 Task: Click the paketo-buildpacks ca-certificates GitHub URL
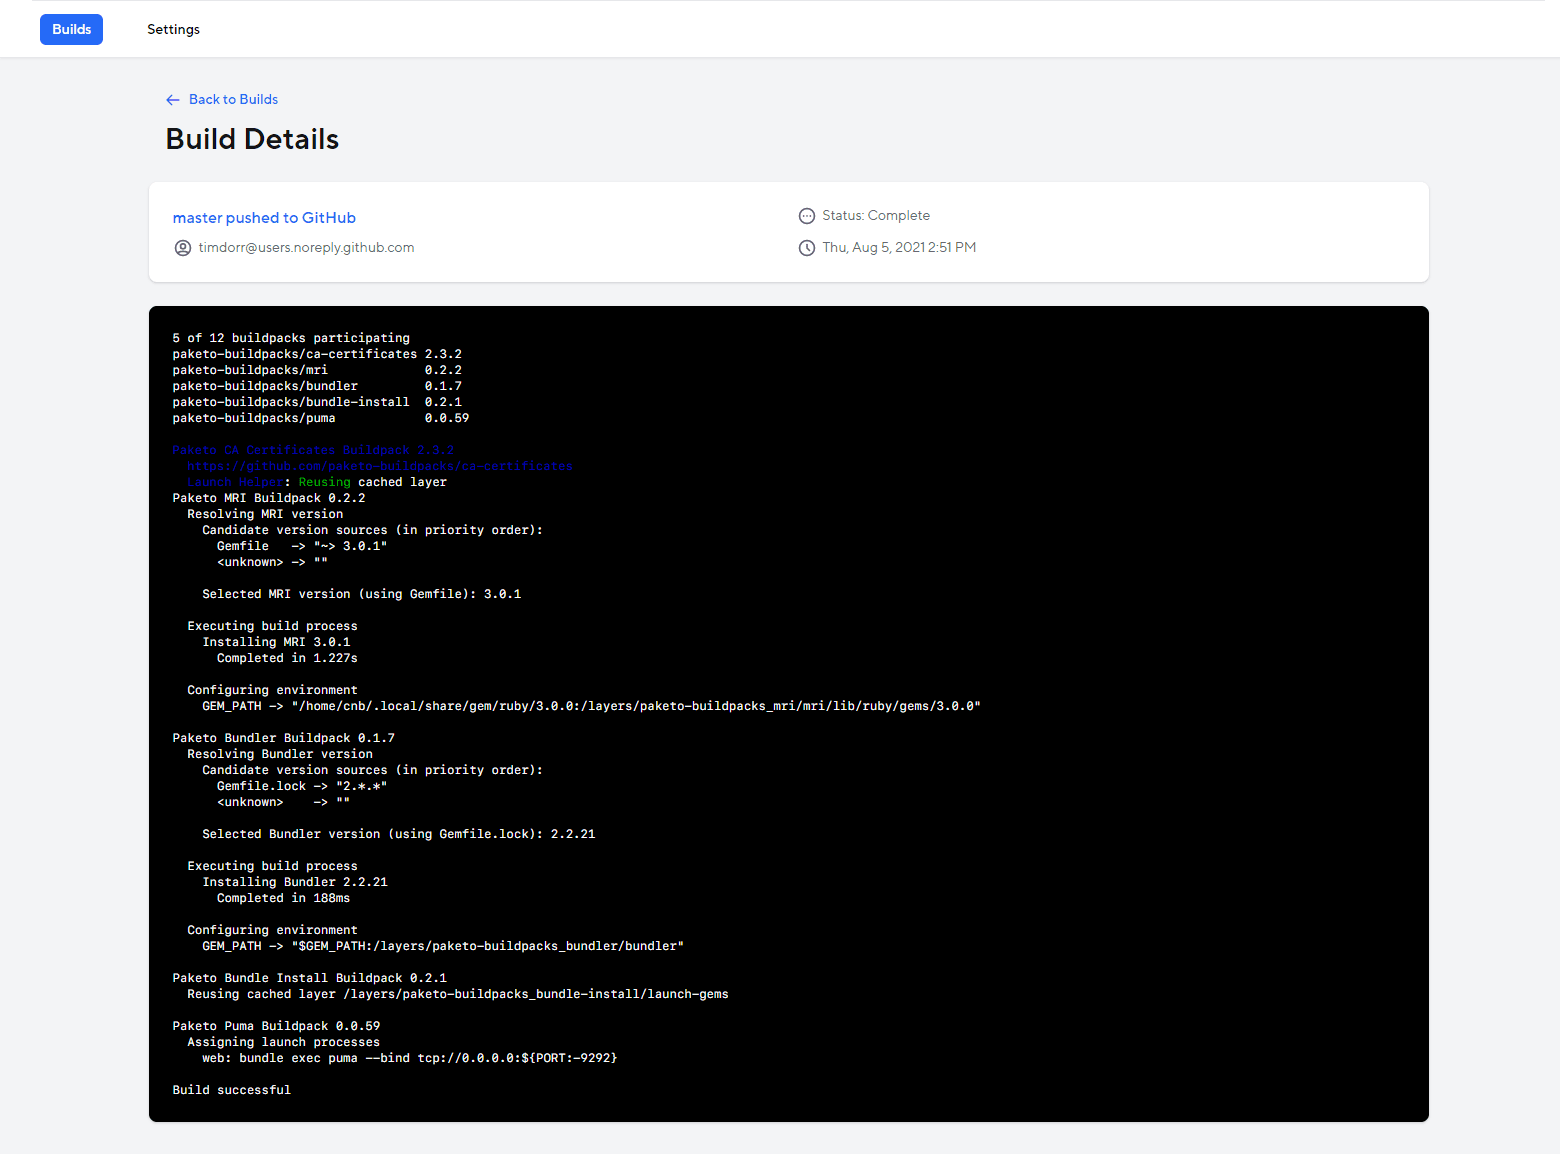[x=379, y=465]
